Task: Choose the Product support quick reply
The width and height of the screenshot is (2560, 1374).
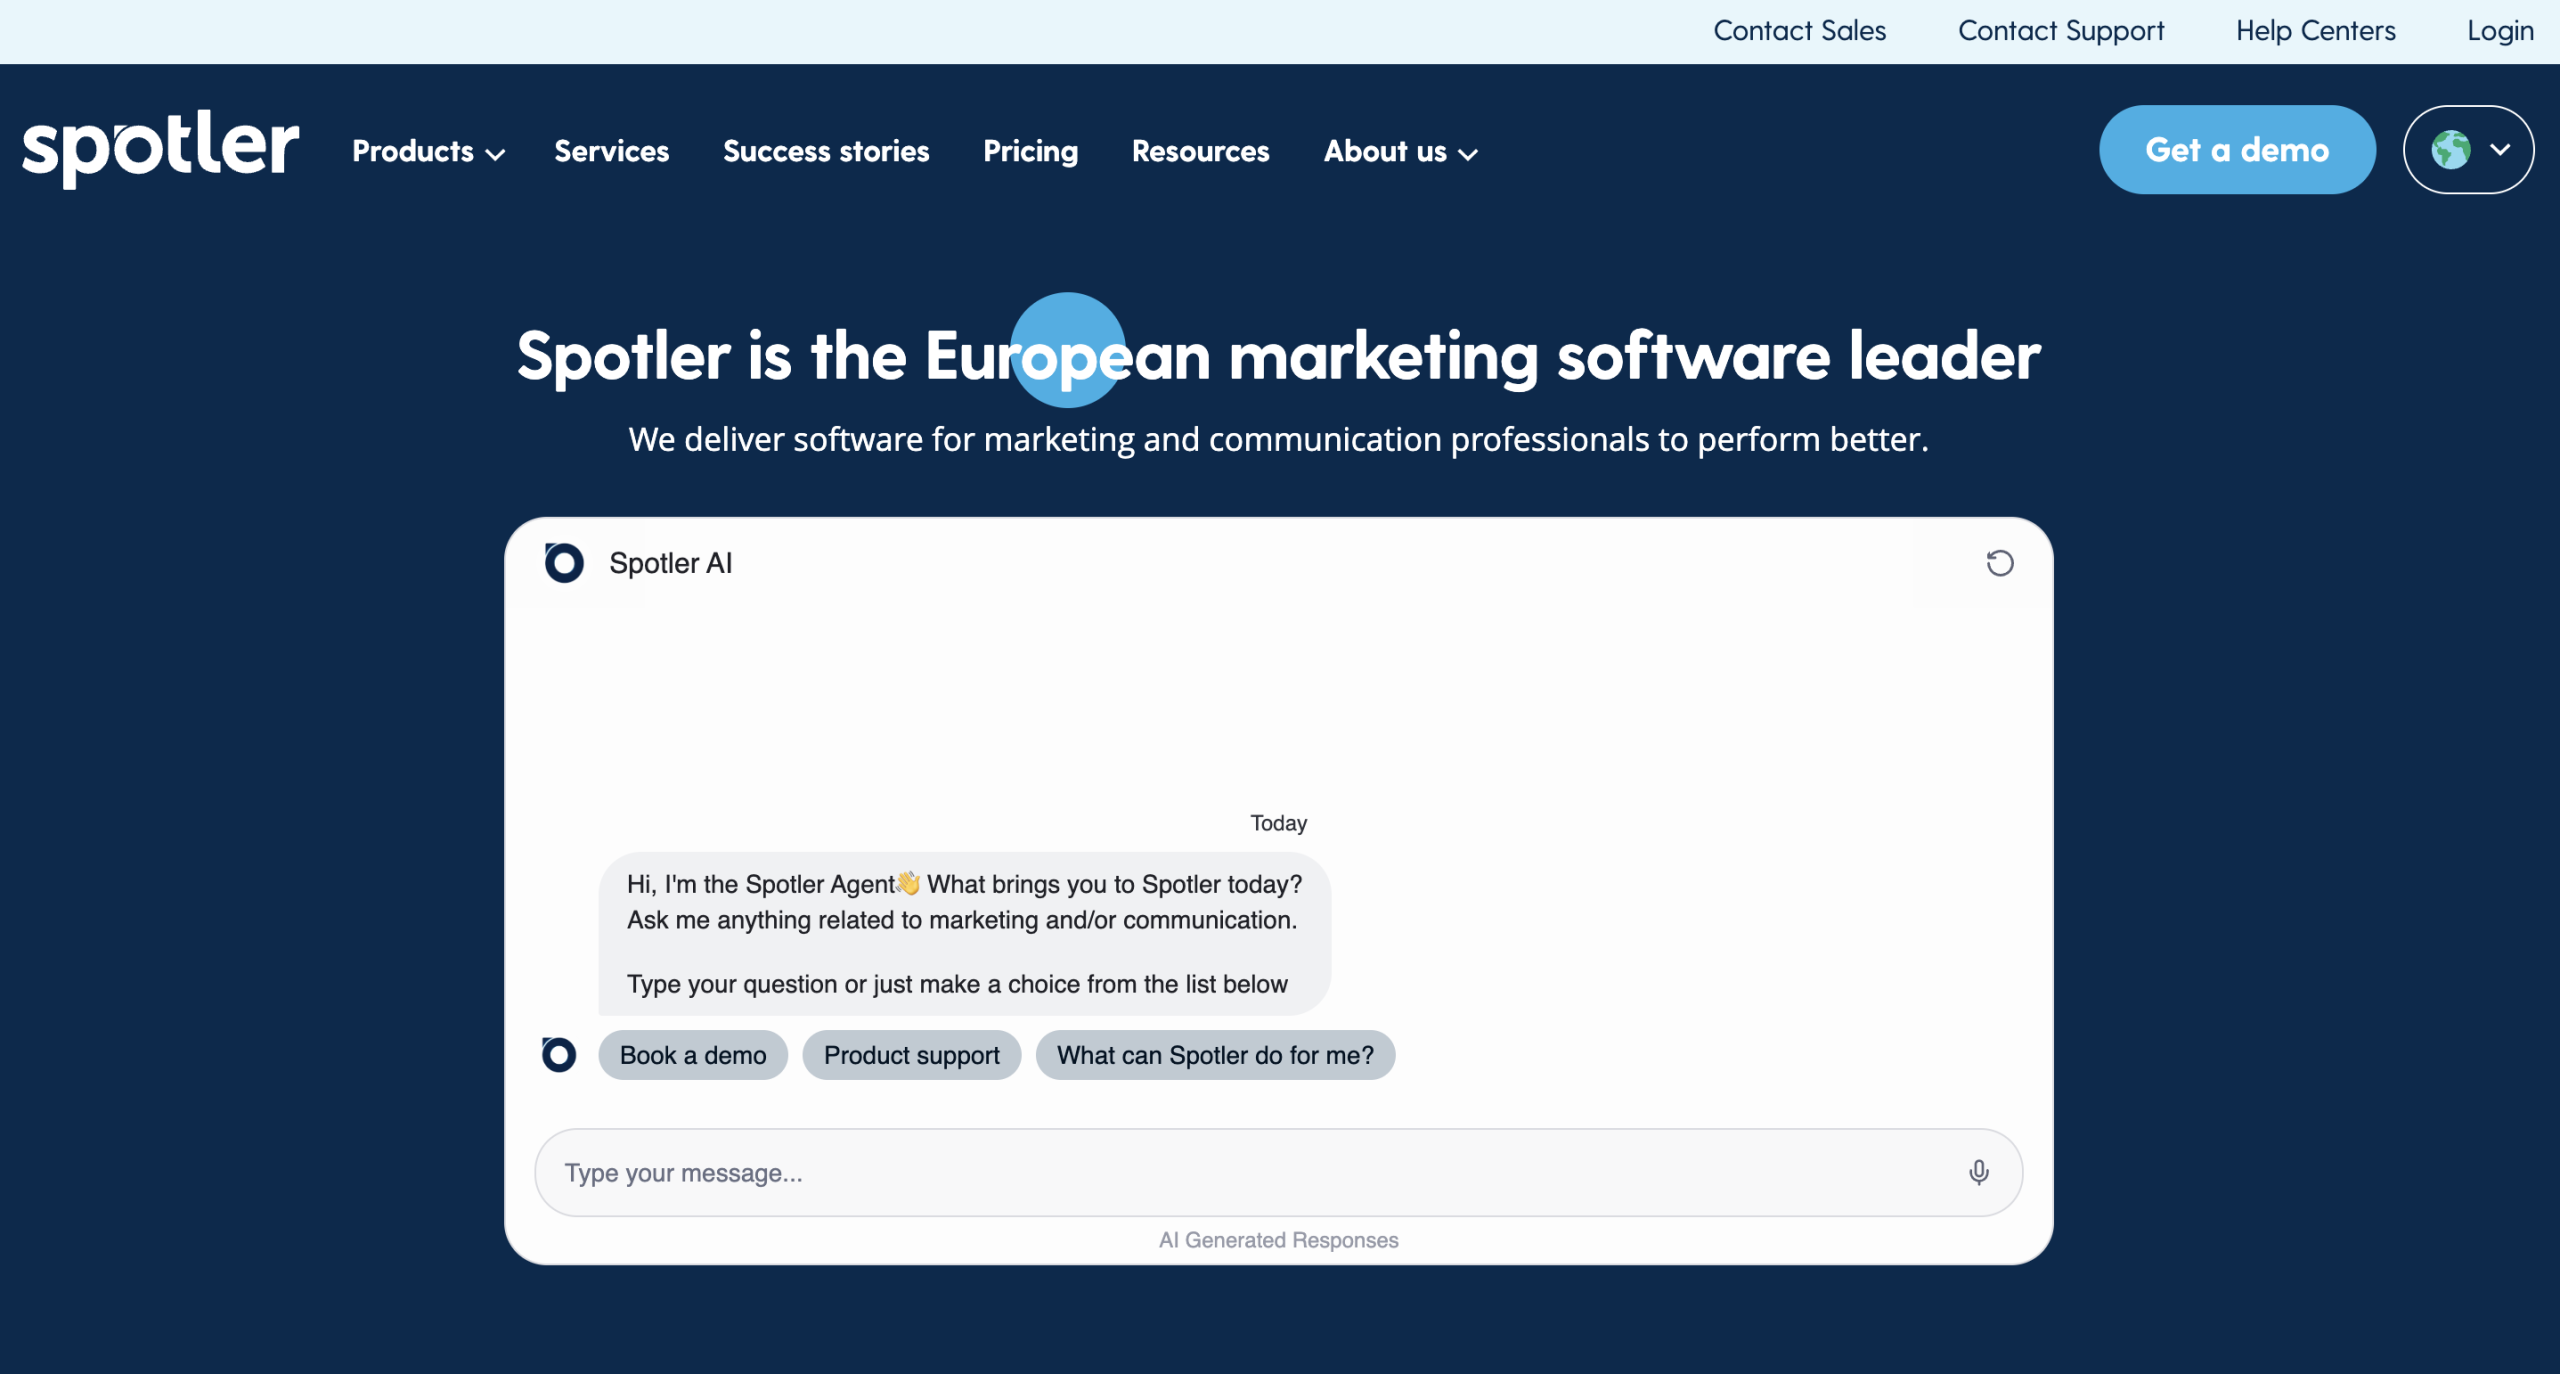Action: click(x=911, y=1055)
